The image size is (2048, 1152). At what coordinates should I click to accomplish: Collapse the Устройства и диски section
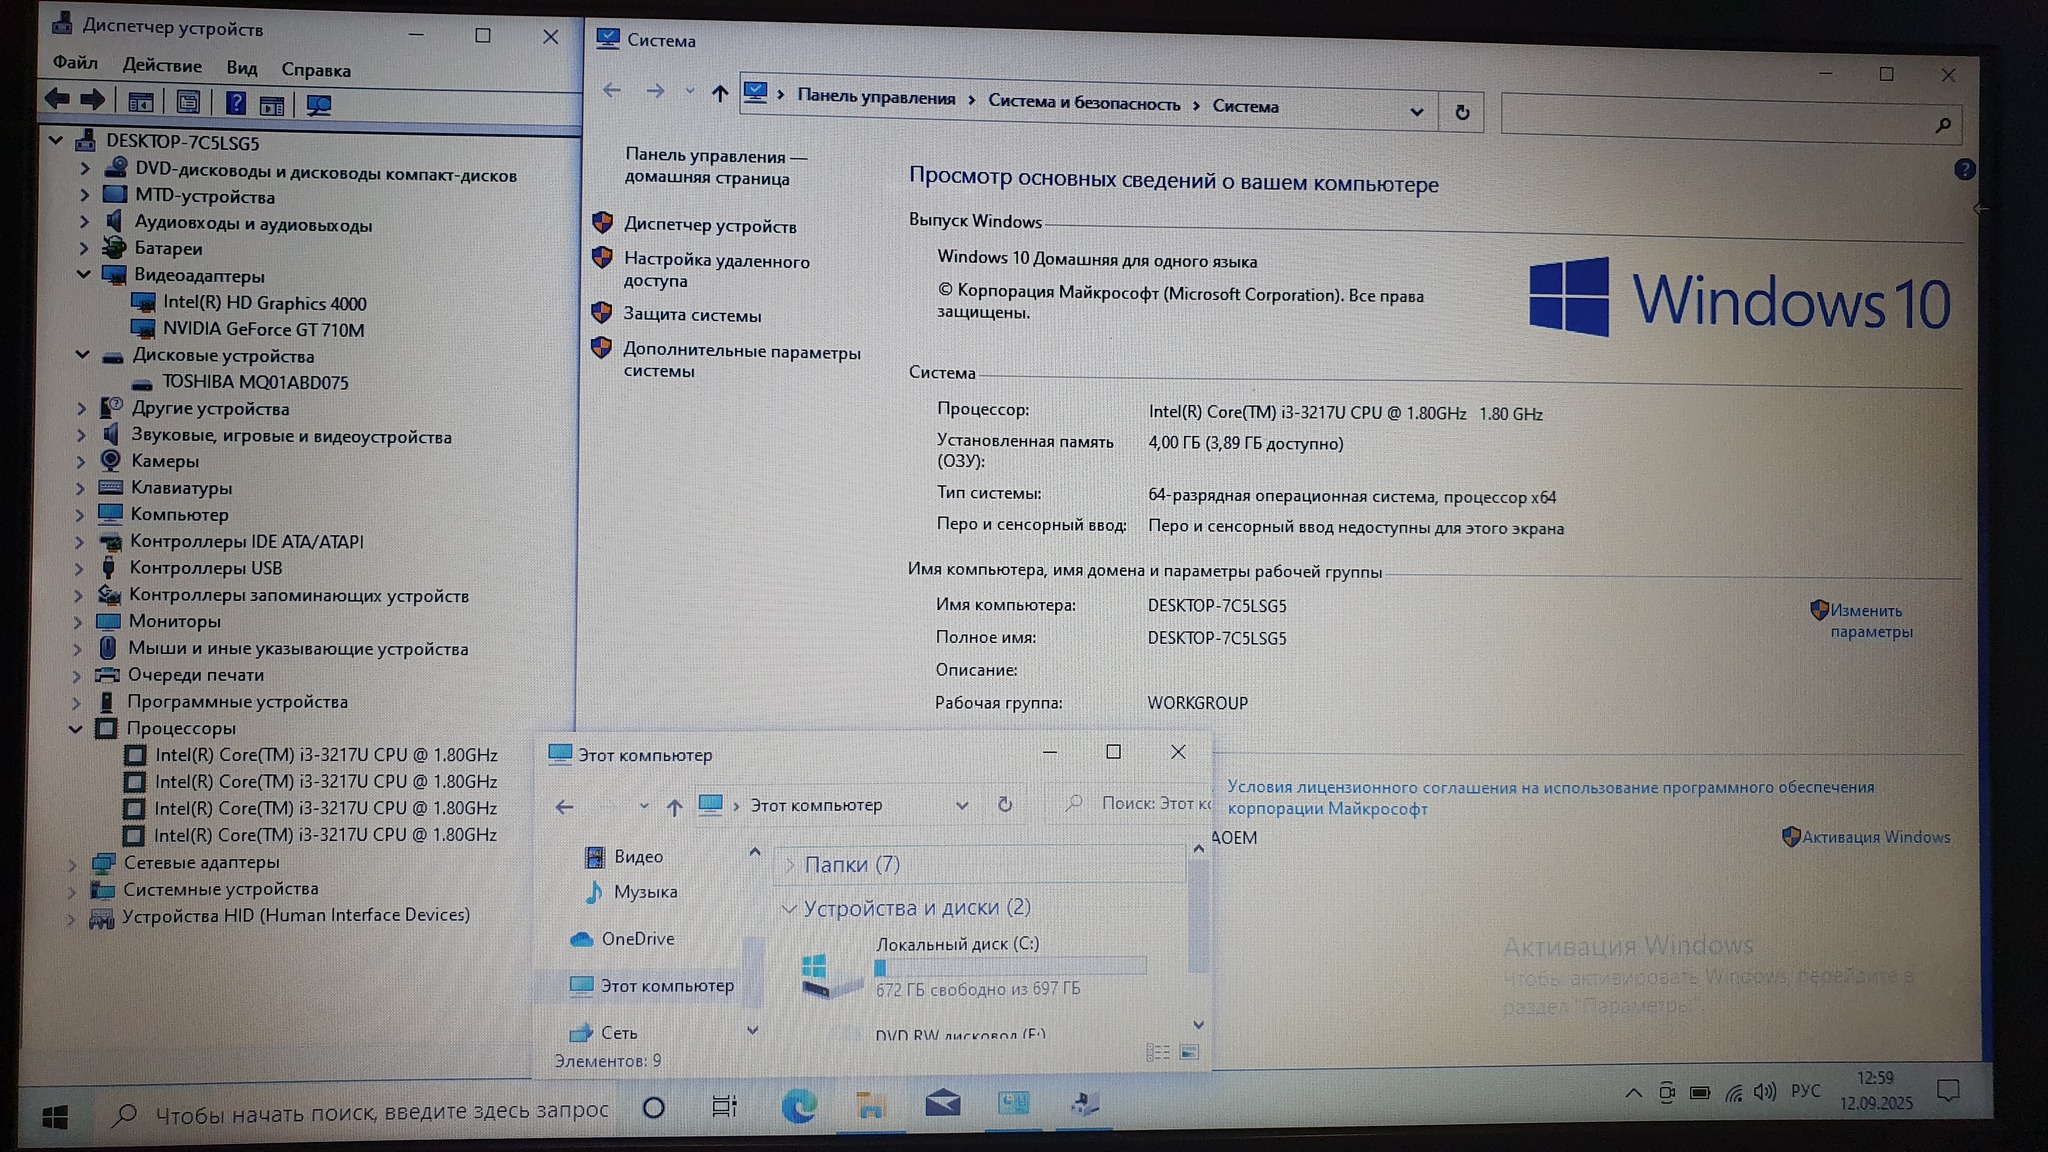tap(789, 908)
